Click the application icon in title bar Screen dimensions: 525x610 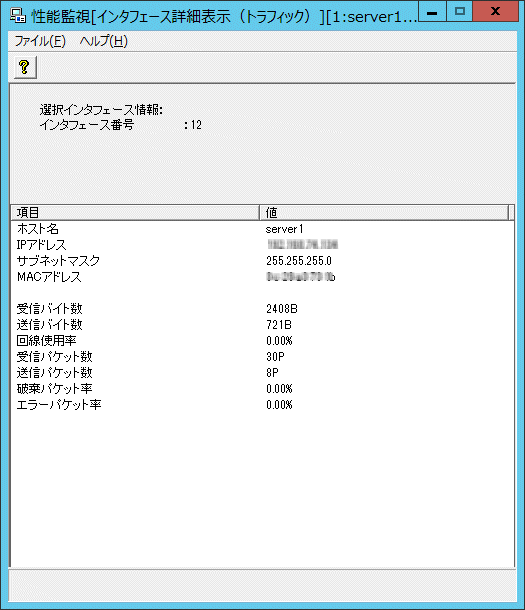(18, 16)
